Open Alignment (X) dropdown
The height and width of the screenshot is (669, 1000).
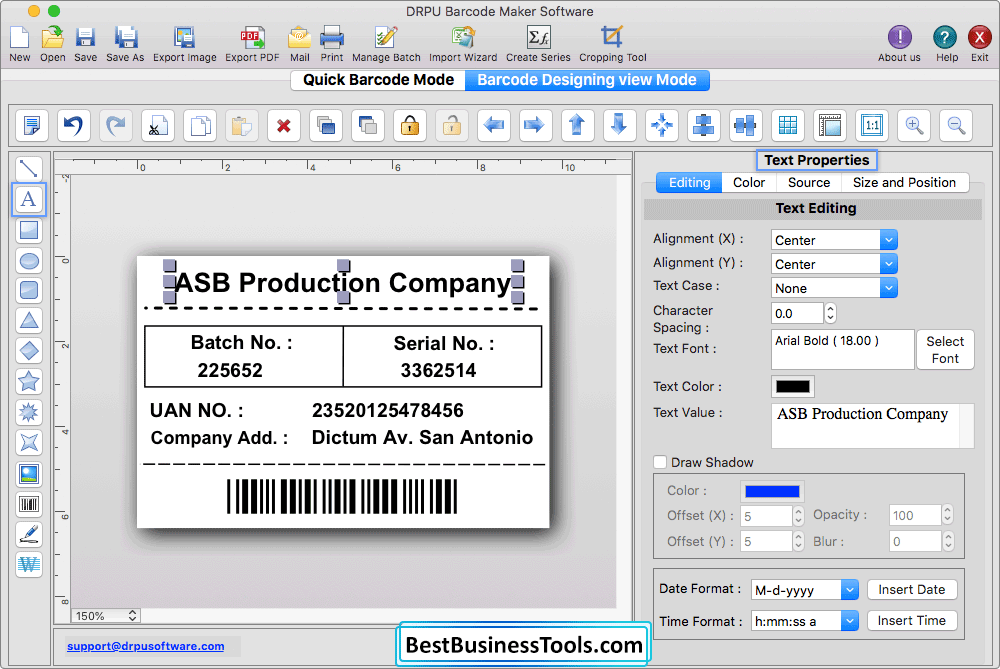point(834,240)
